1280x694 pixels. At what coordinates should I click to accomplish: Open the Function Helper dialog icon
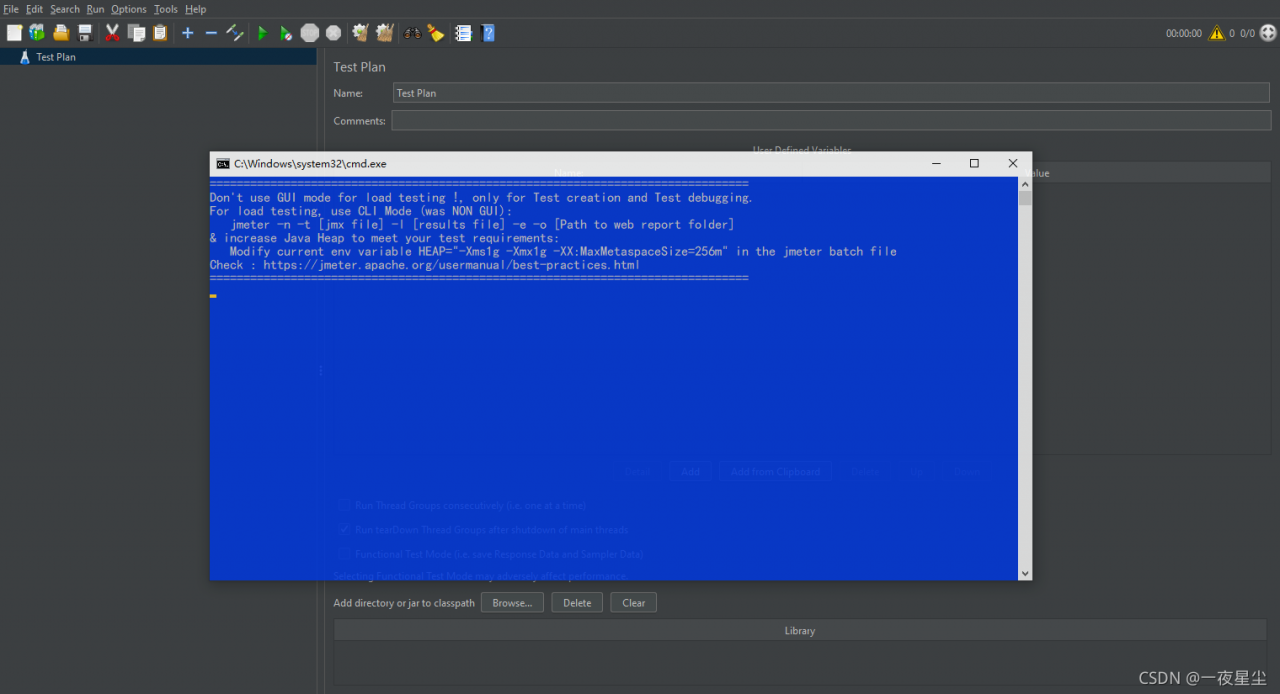(463, 33)
